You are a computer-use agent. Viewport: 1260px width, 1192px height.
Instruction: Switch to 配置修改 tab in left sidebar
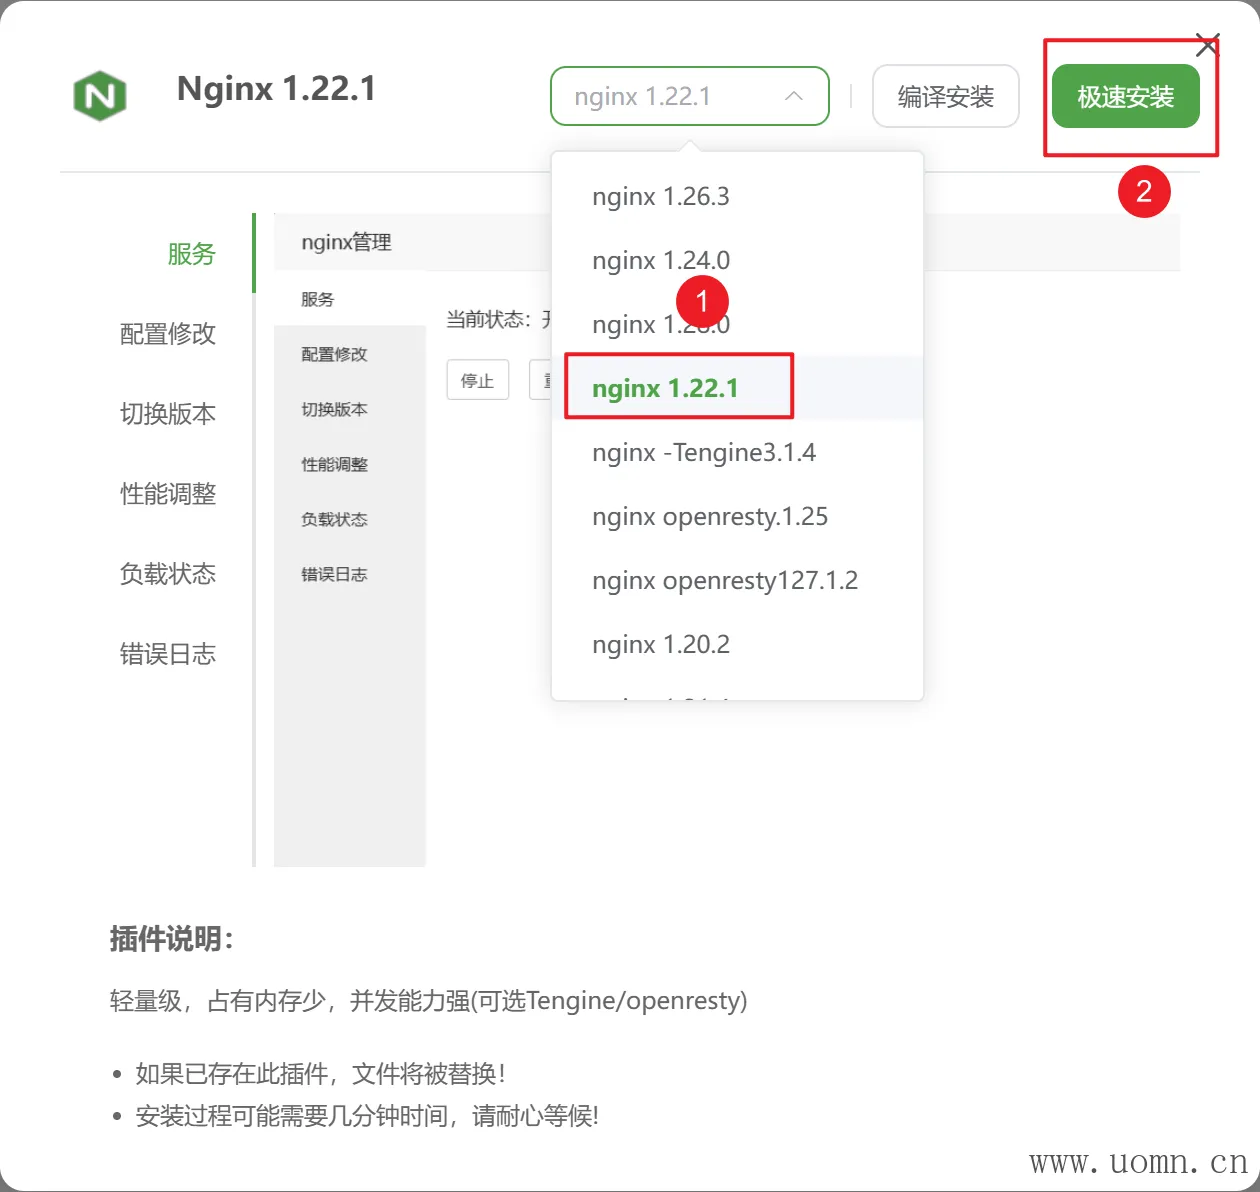[168, 334]
